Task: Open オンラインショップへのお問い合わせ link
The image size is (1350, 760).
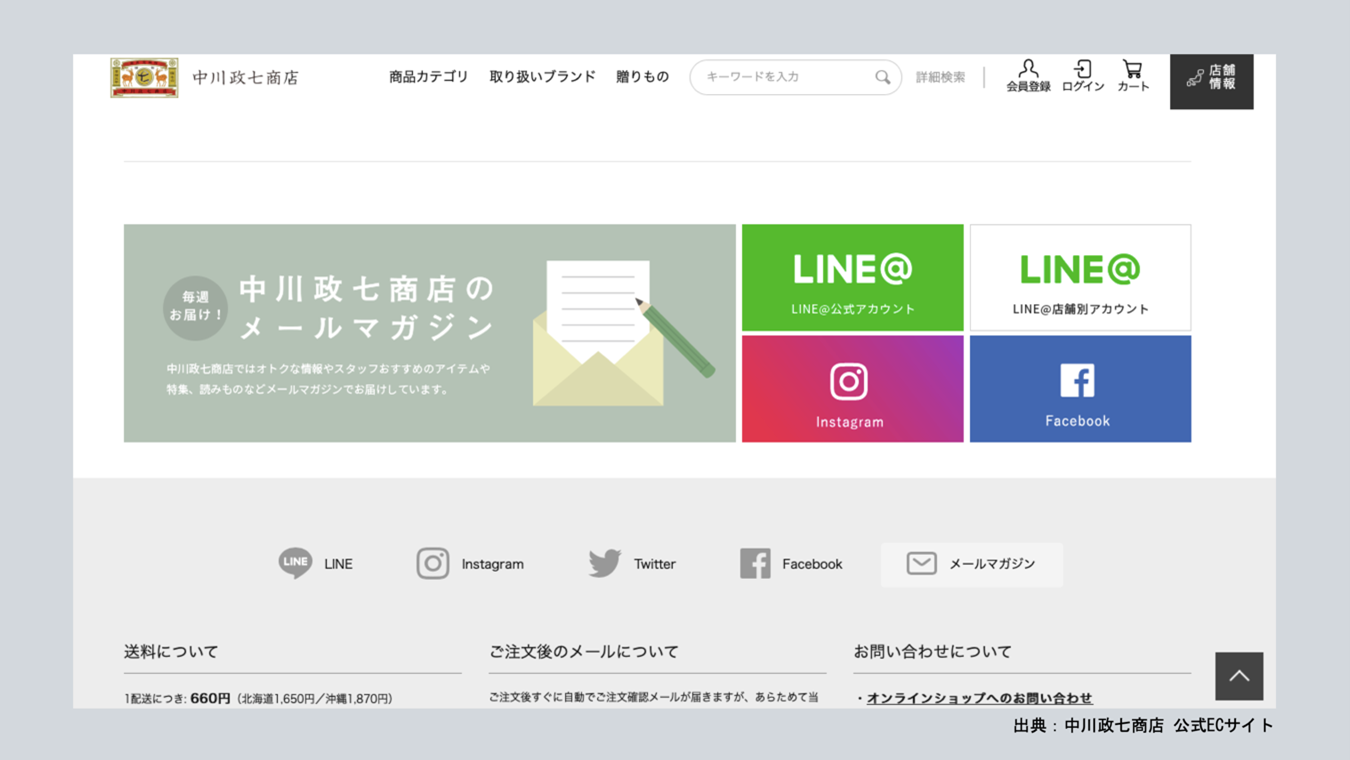Action: click(x=979, y=698)
